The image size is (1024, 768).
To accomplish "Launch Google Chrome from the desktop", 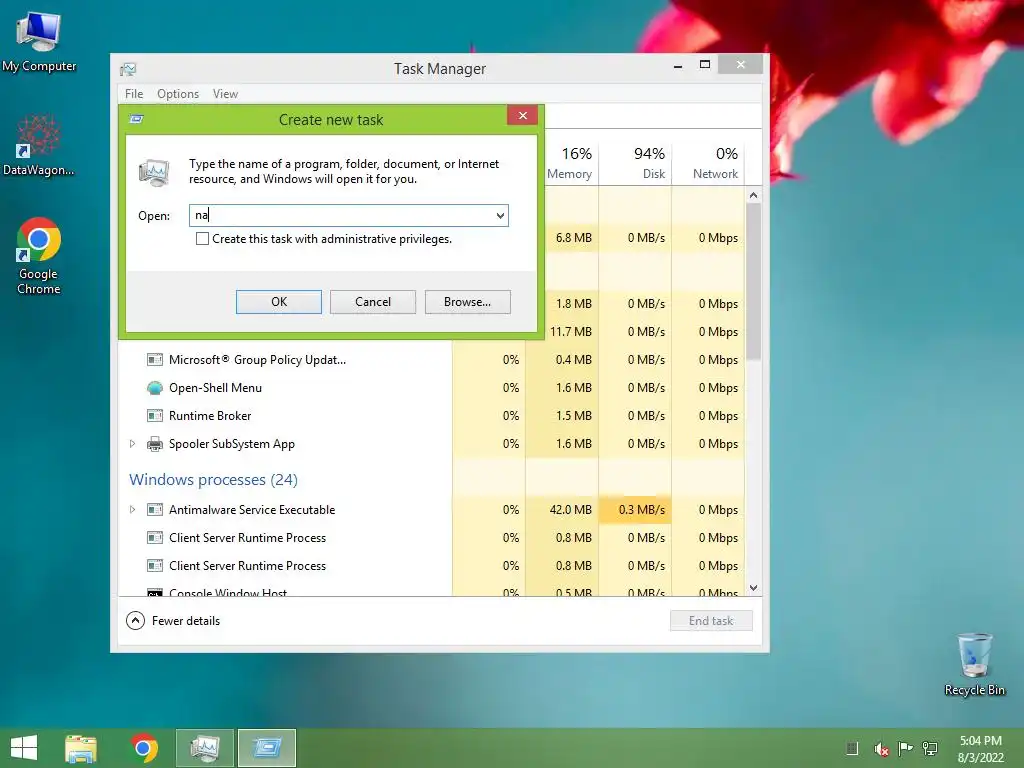I will [39, 256].
